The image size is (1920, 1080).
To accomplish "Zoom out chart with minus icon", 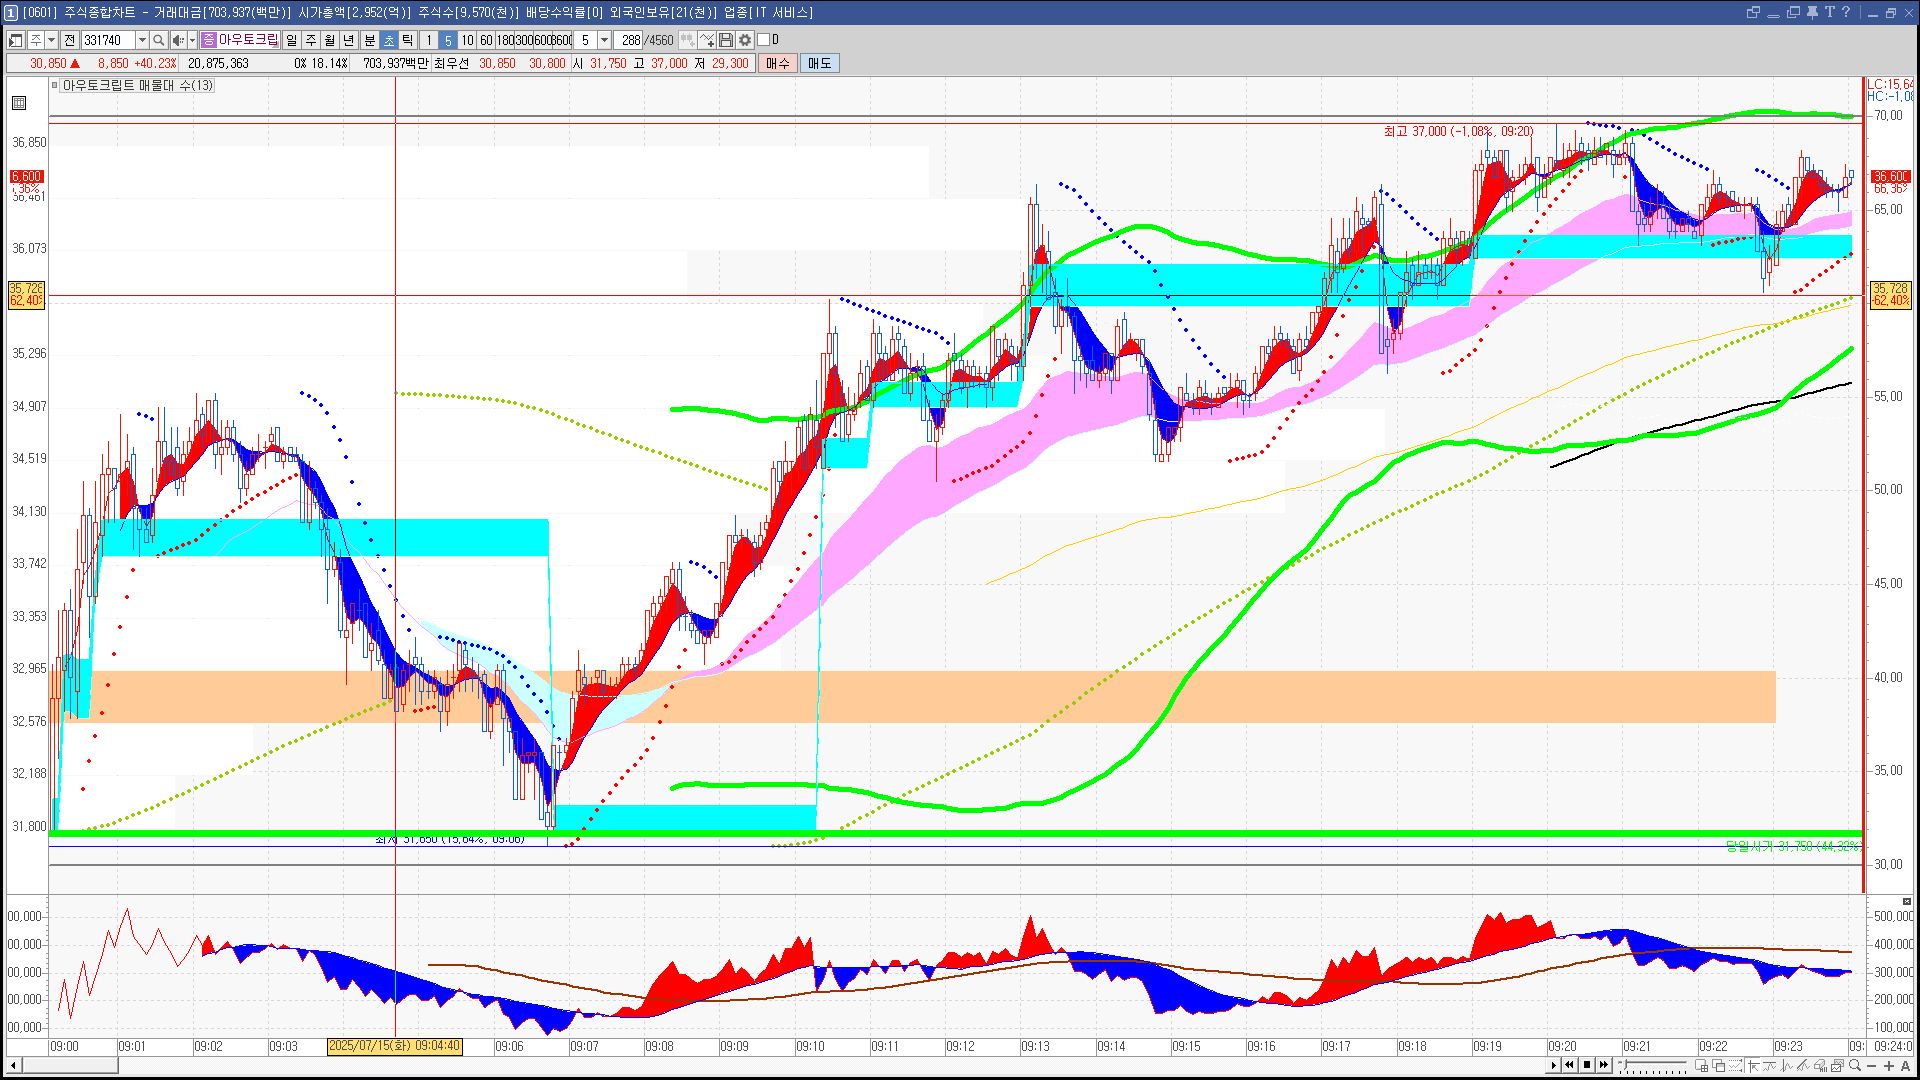I will [x=1872, y=1066].
